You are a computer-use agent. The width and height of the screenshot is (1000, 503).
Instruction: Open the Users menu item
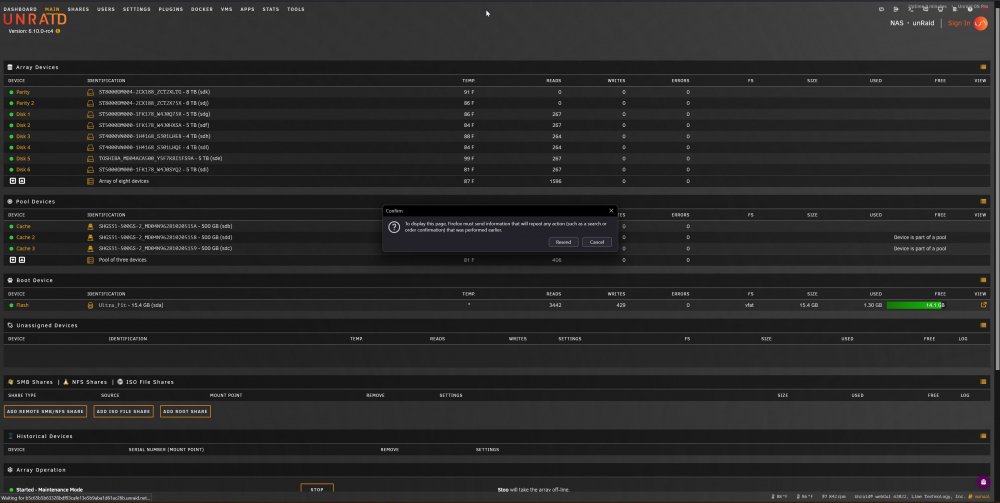pos(106,10)
